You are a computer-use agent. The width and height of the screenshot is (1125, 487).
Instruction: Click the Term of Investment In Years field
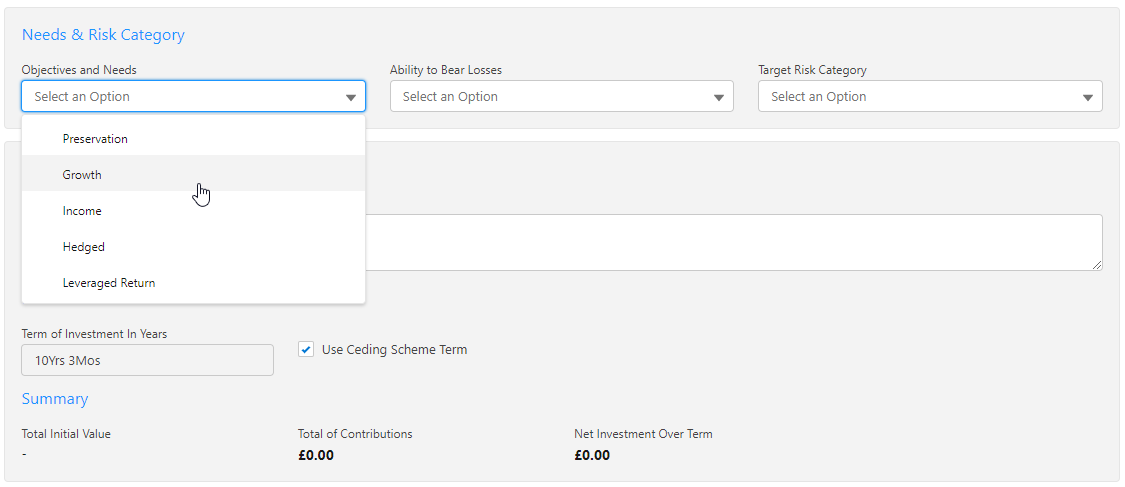[147, 360]
